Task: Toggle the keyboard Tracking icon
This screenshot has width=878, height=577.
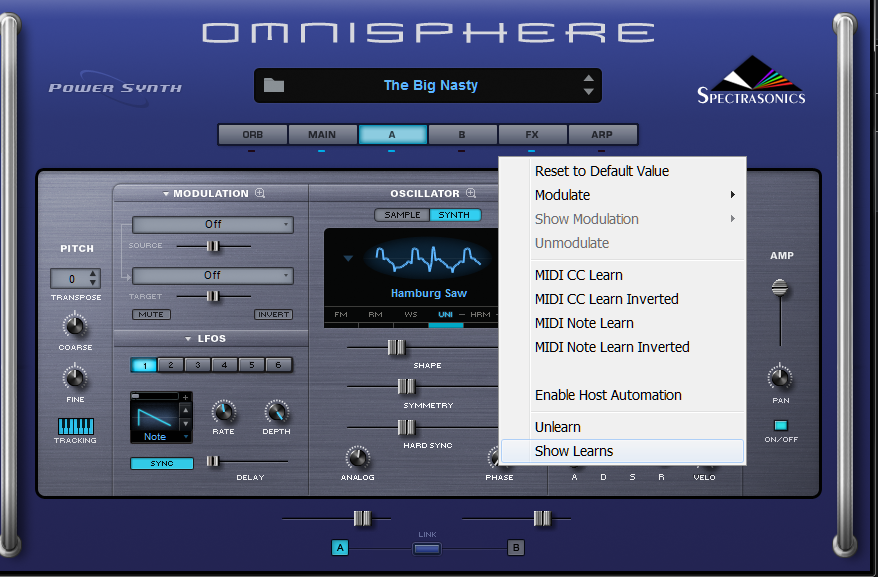Action: pos(76,426)
